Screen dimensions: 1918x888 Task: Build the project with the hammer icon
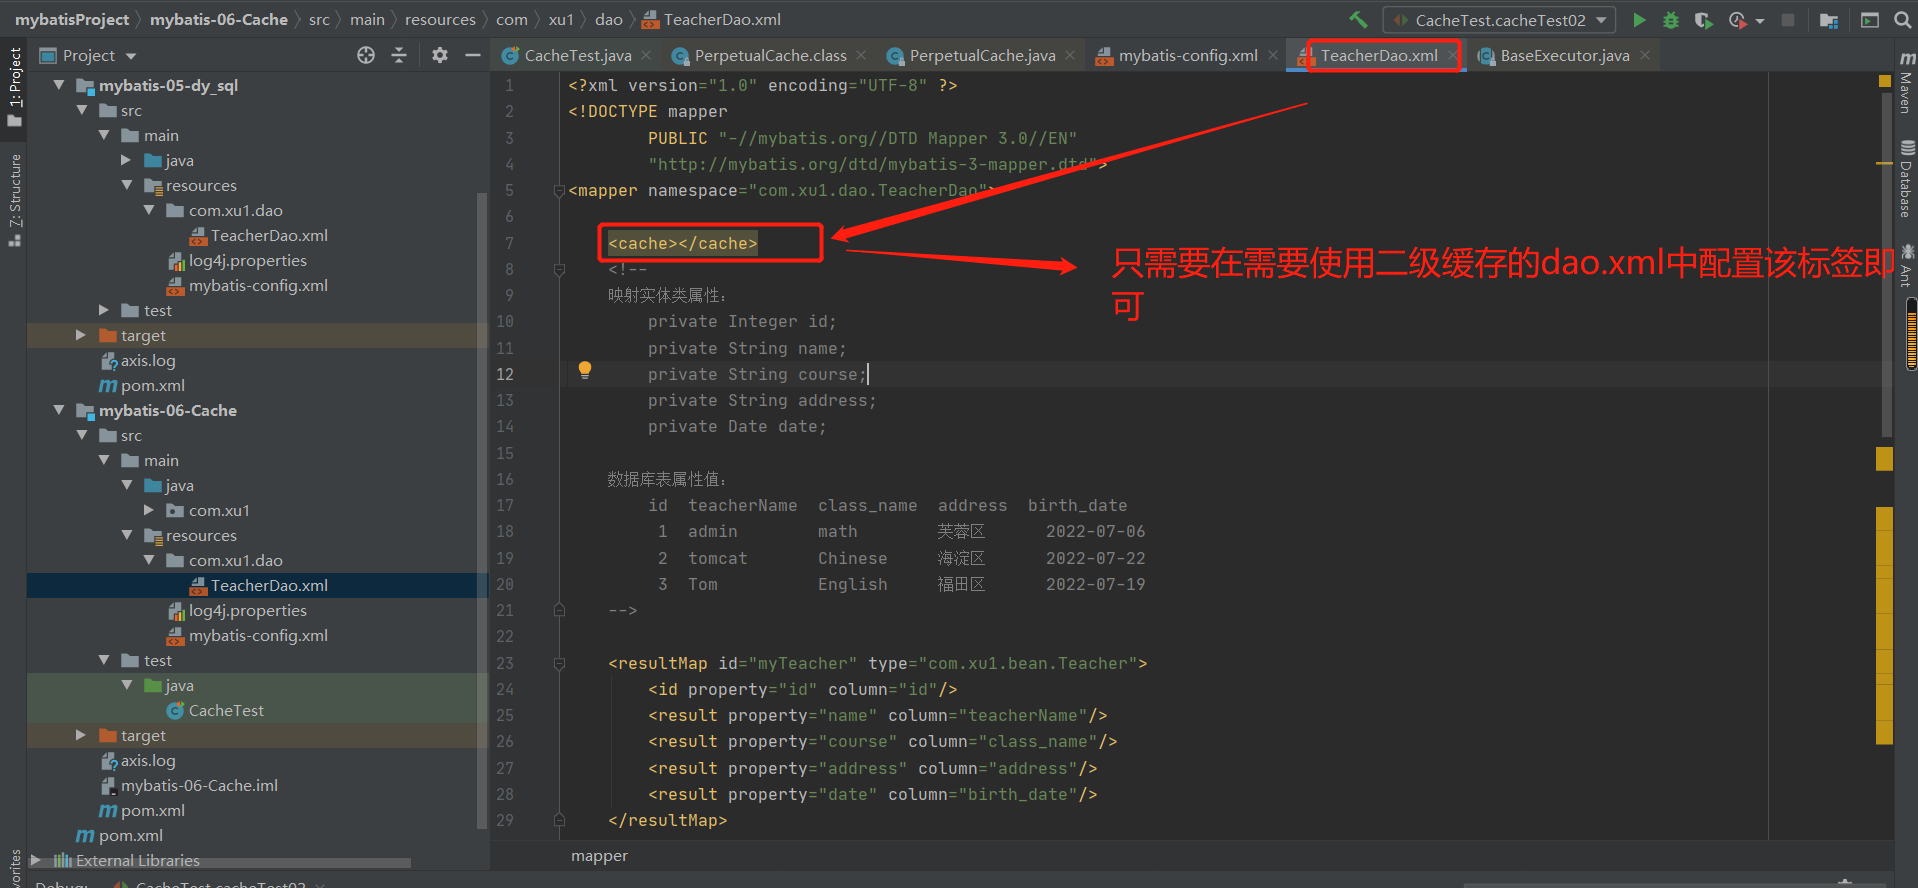point(1358,19)
